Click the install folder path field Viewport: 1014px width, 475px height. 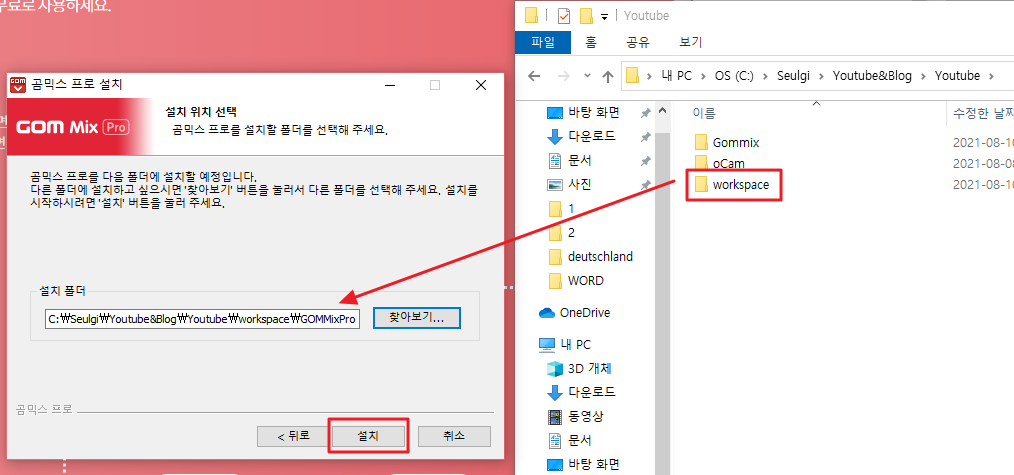click(202, 319)
